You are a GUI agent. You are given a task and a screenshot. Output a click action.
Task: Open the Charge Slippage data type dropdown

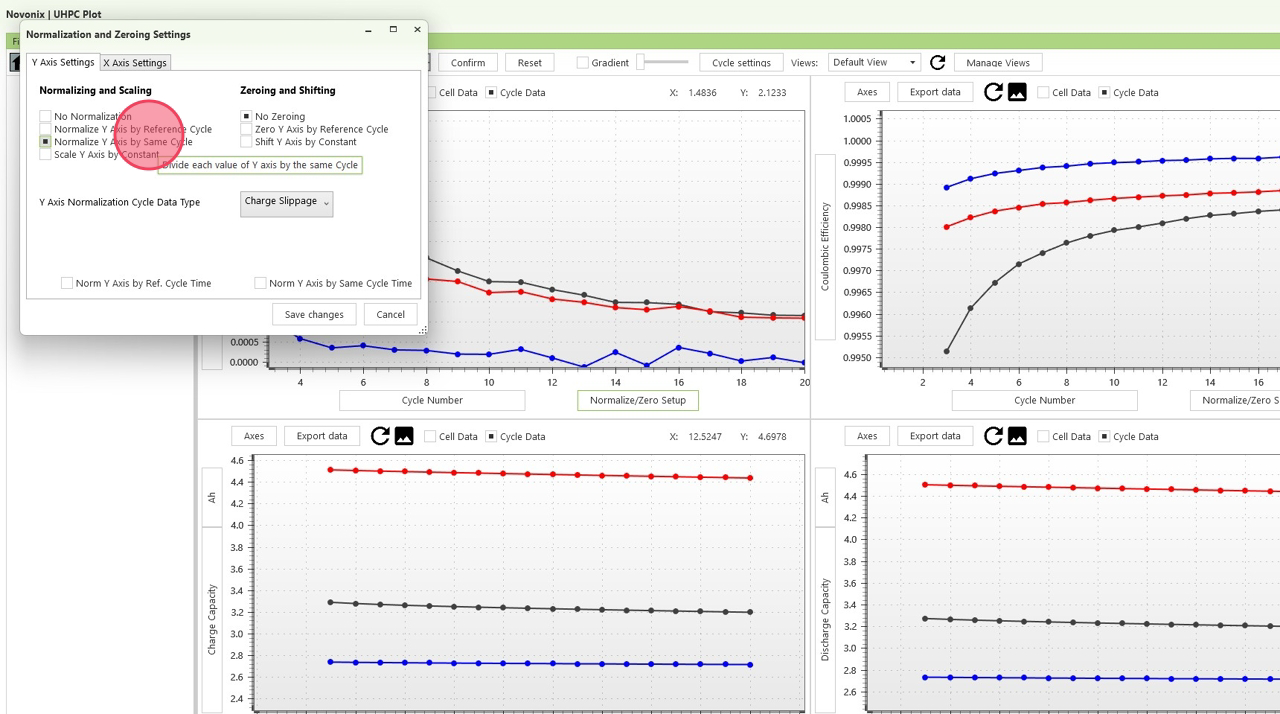click(287, 203)
